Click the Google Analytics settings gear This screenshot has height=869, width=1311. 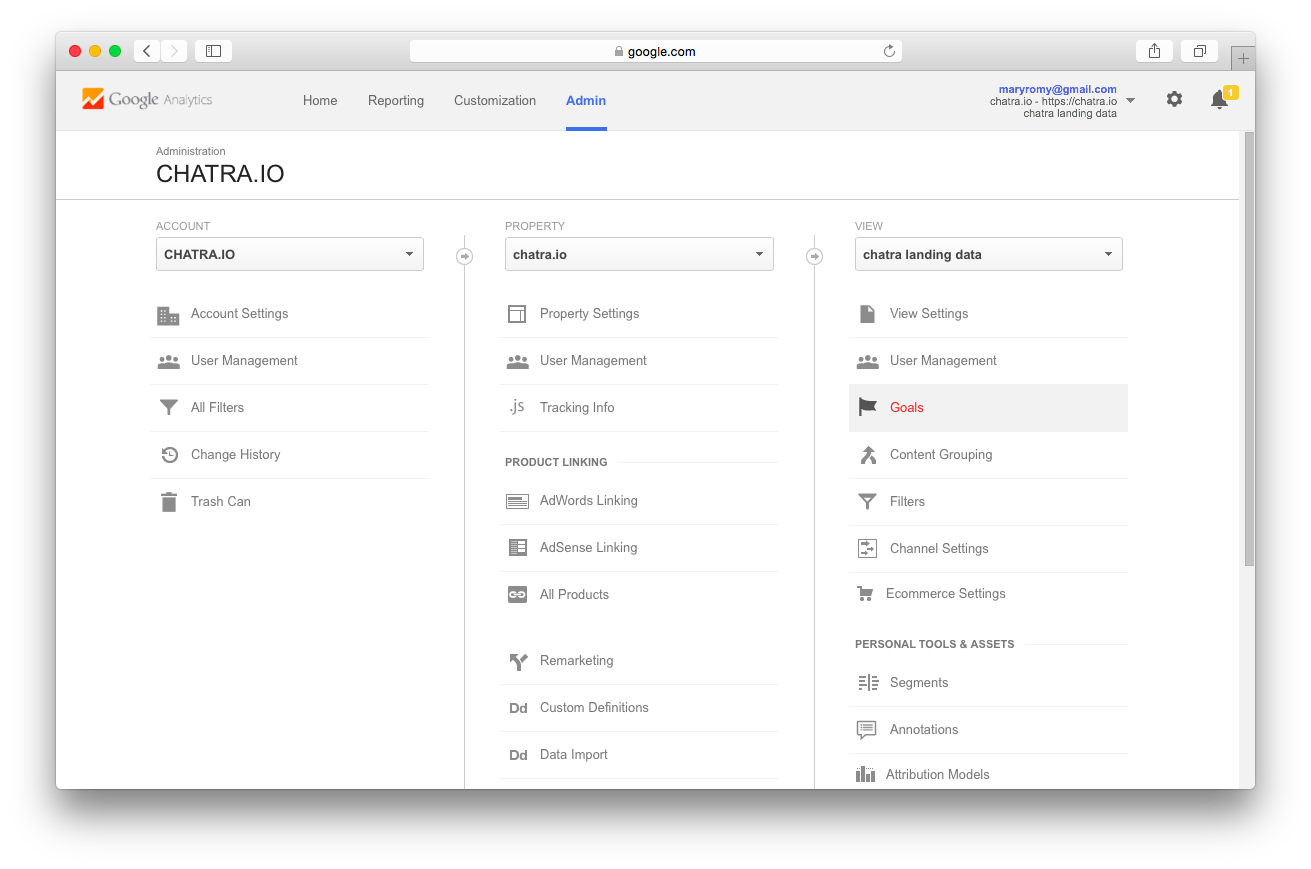click(x=1174, y=99)
